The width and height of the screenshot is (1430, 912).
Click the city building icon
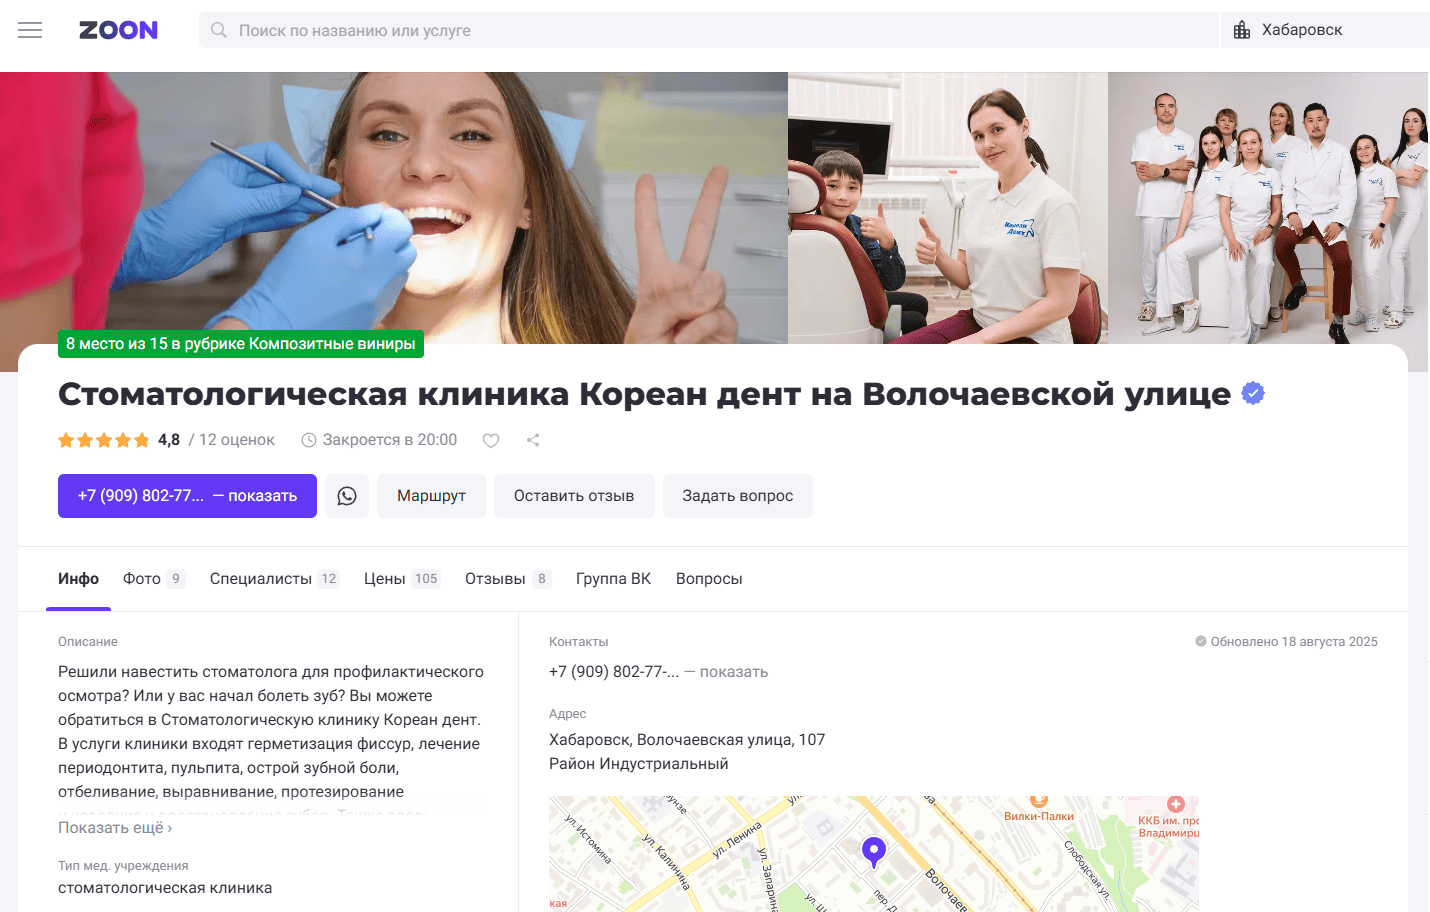click(1242, 30)
